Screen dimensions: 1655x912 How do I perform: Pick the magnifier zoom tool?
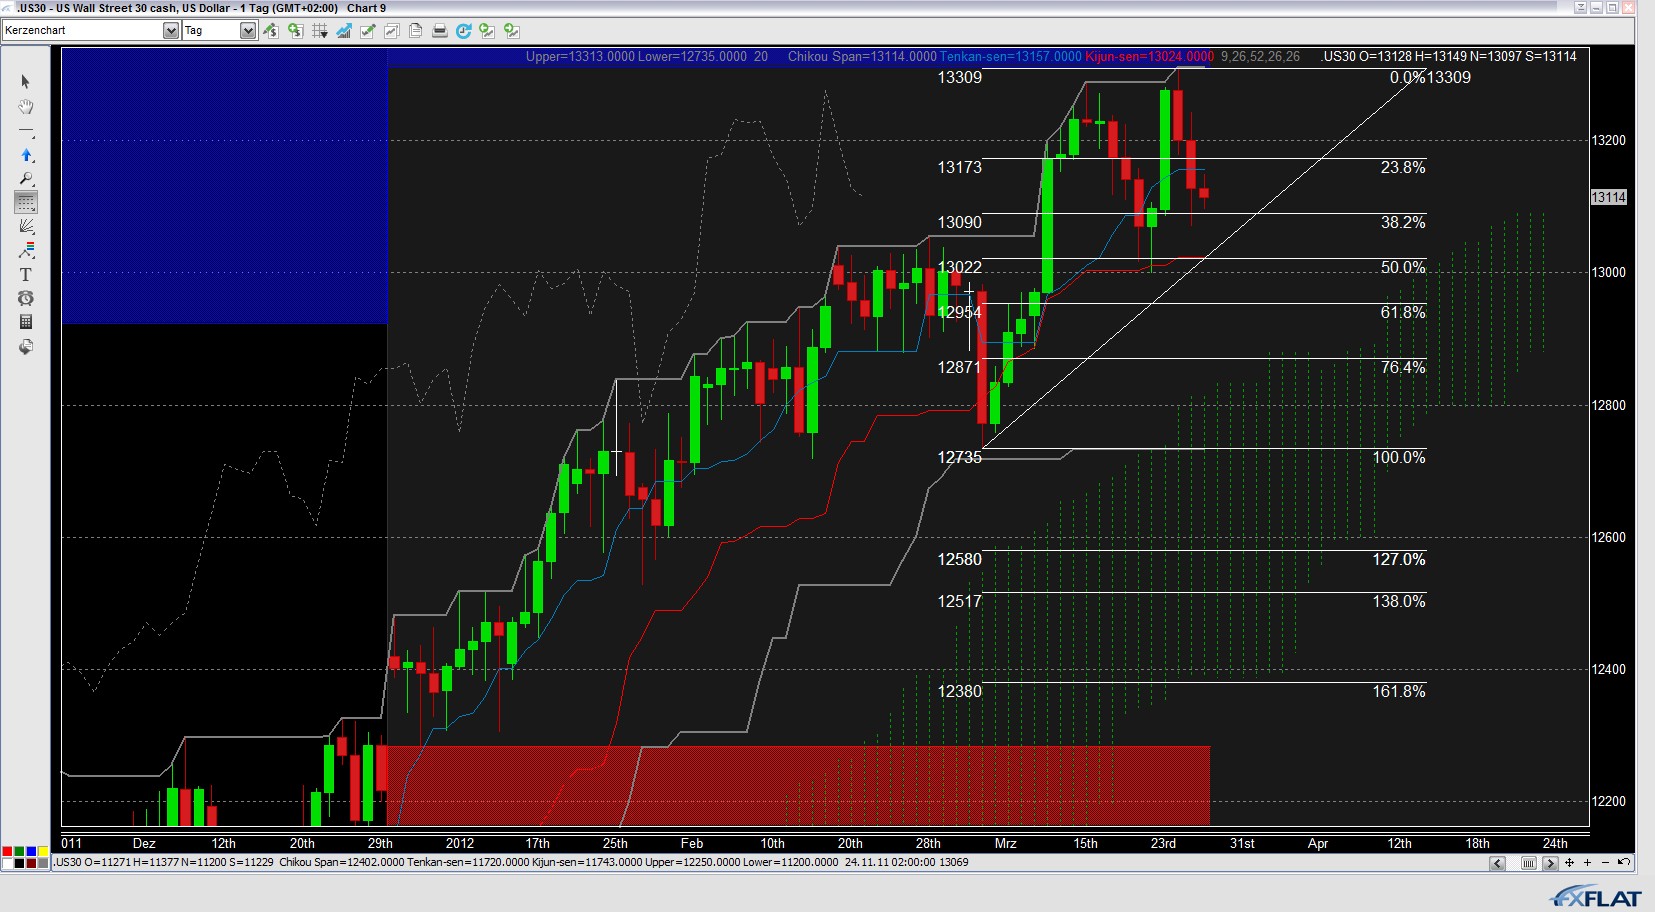pos(26,179)
